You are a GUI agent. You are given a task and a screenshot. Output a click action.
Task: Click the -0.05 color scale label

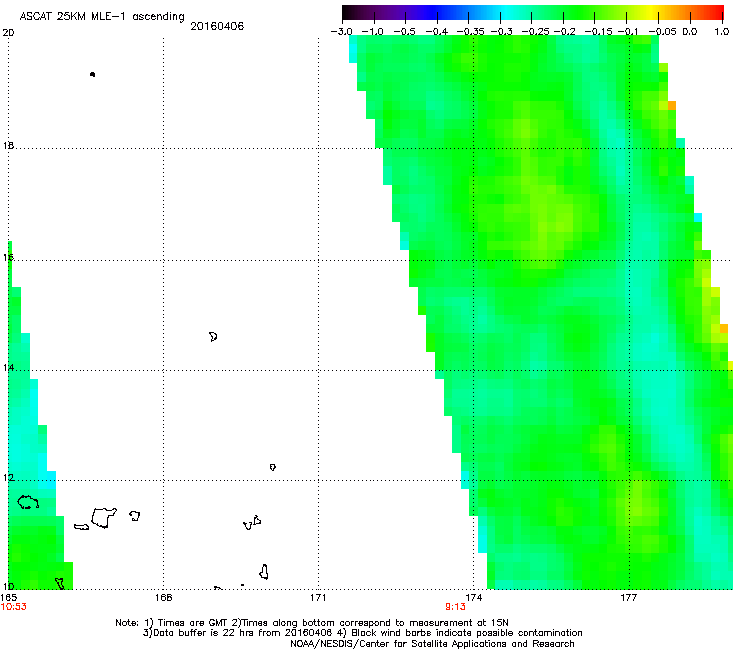(x=662, y=32)
